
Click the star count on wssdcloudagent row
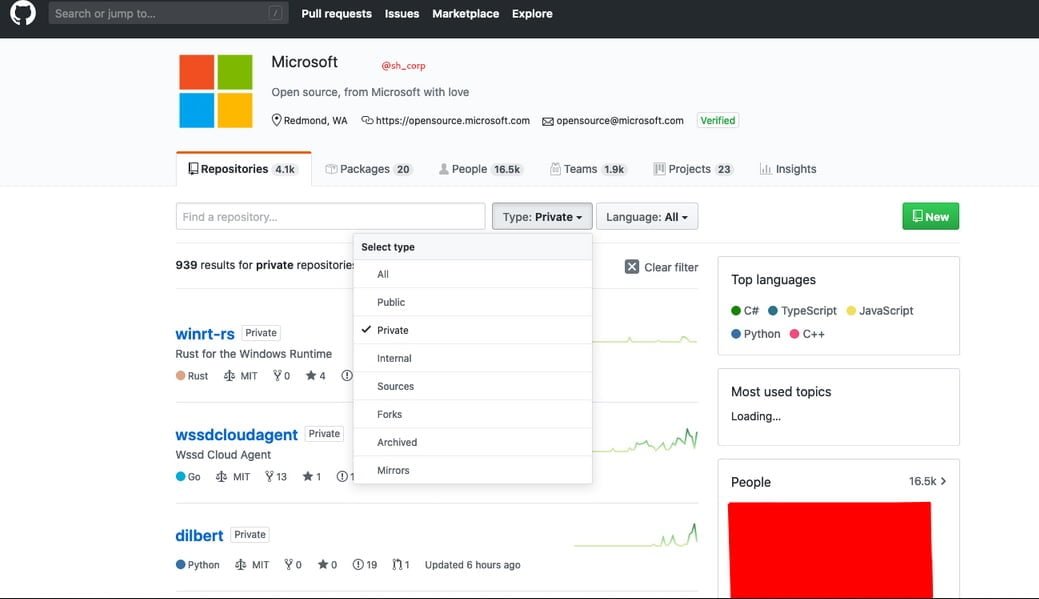318,476
